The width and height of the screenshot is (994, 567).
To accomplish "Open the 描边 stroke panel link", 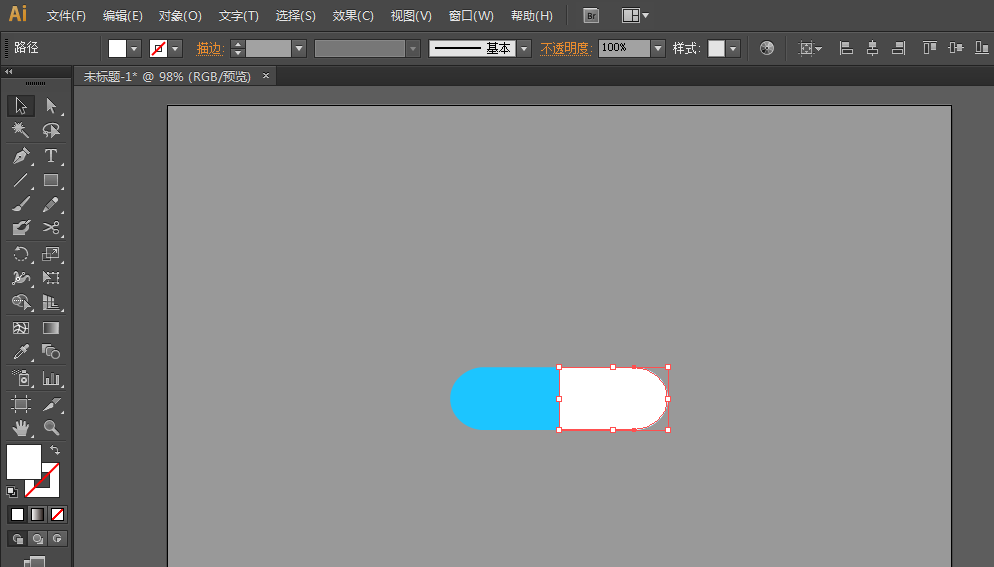I will (x=210, y=48).
